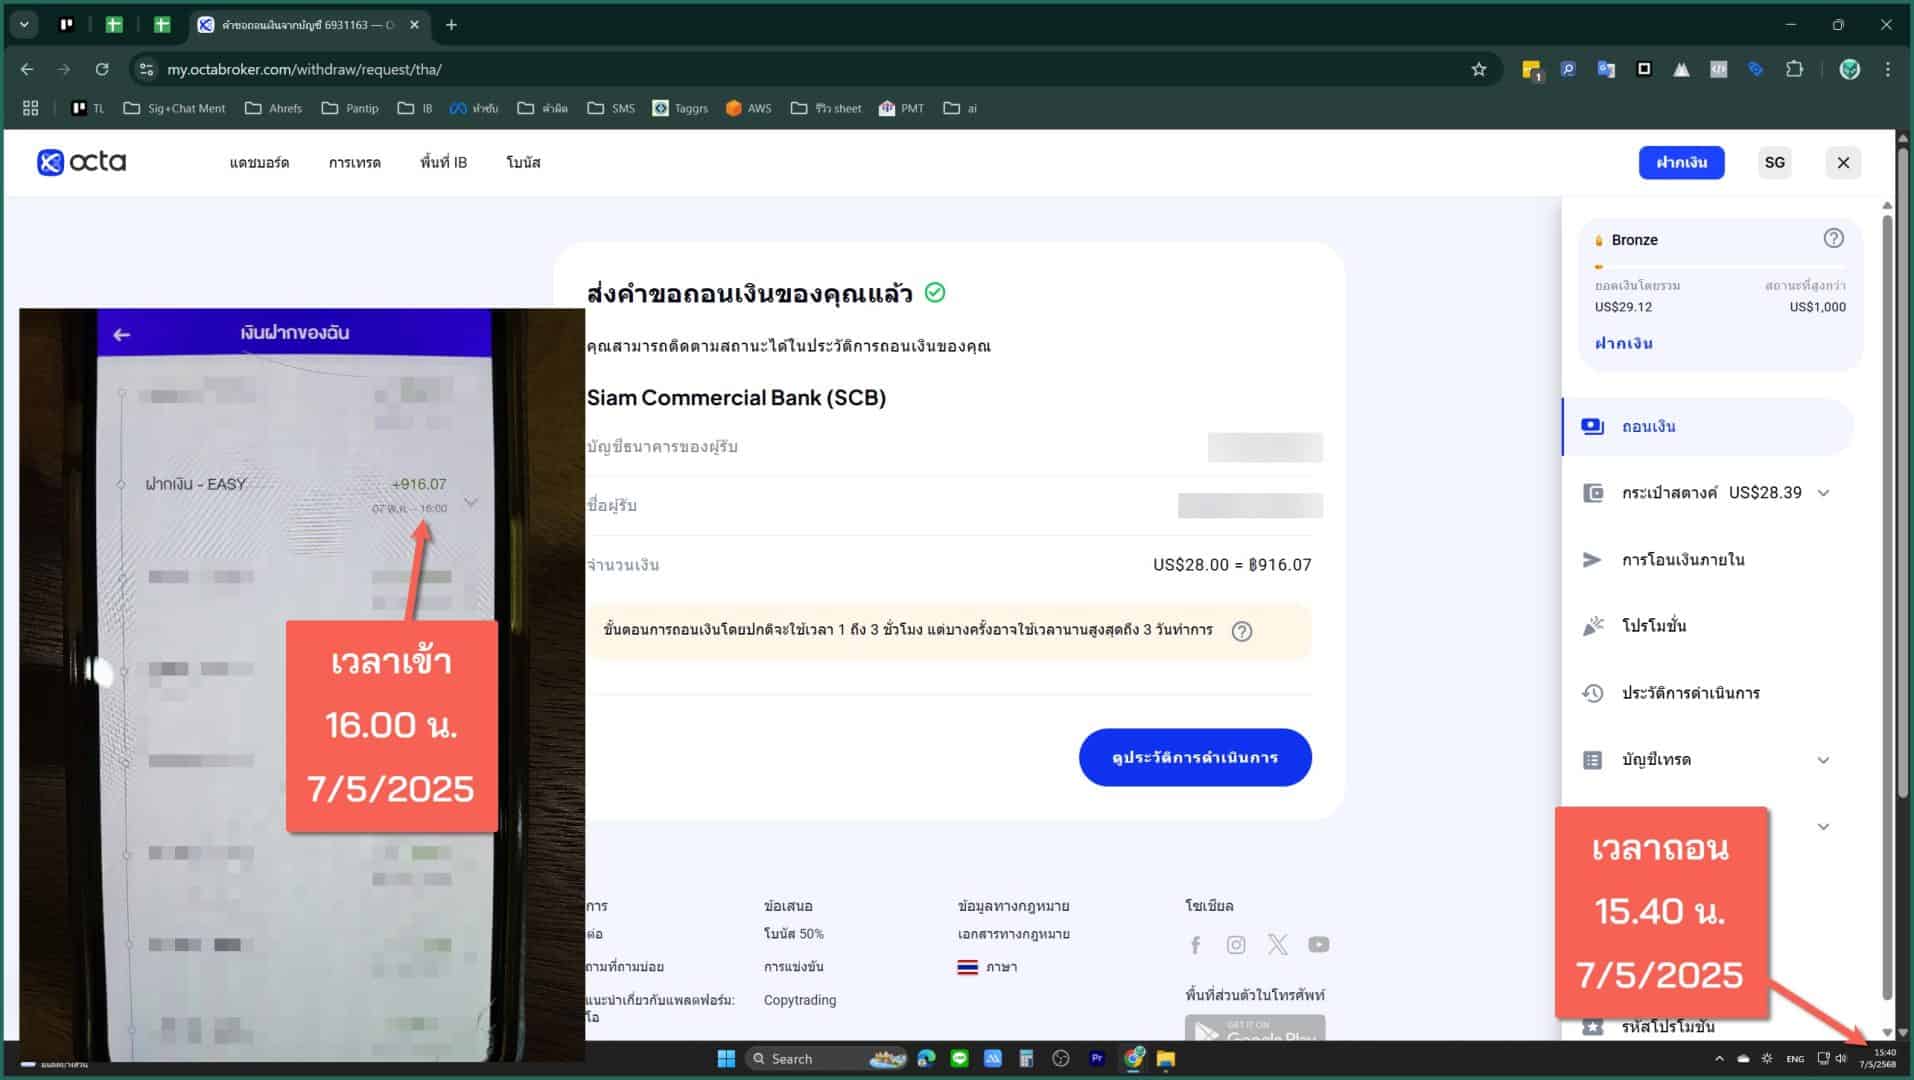
Task: Open the Chrome profile avatar
Action: point(1849,69)
